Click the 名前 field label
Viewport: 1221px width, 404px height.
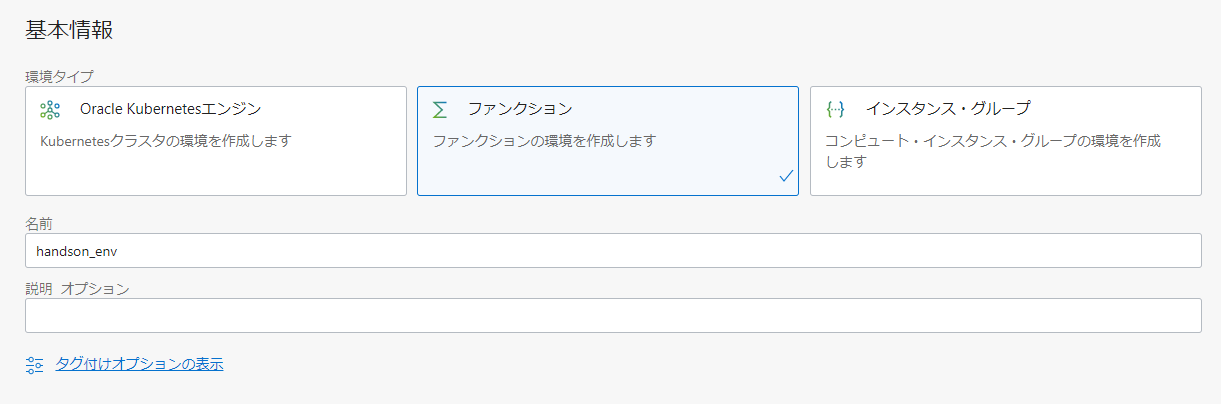pyautogui.click(x=39, y=223)
